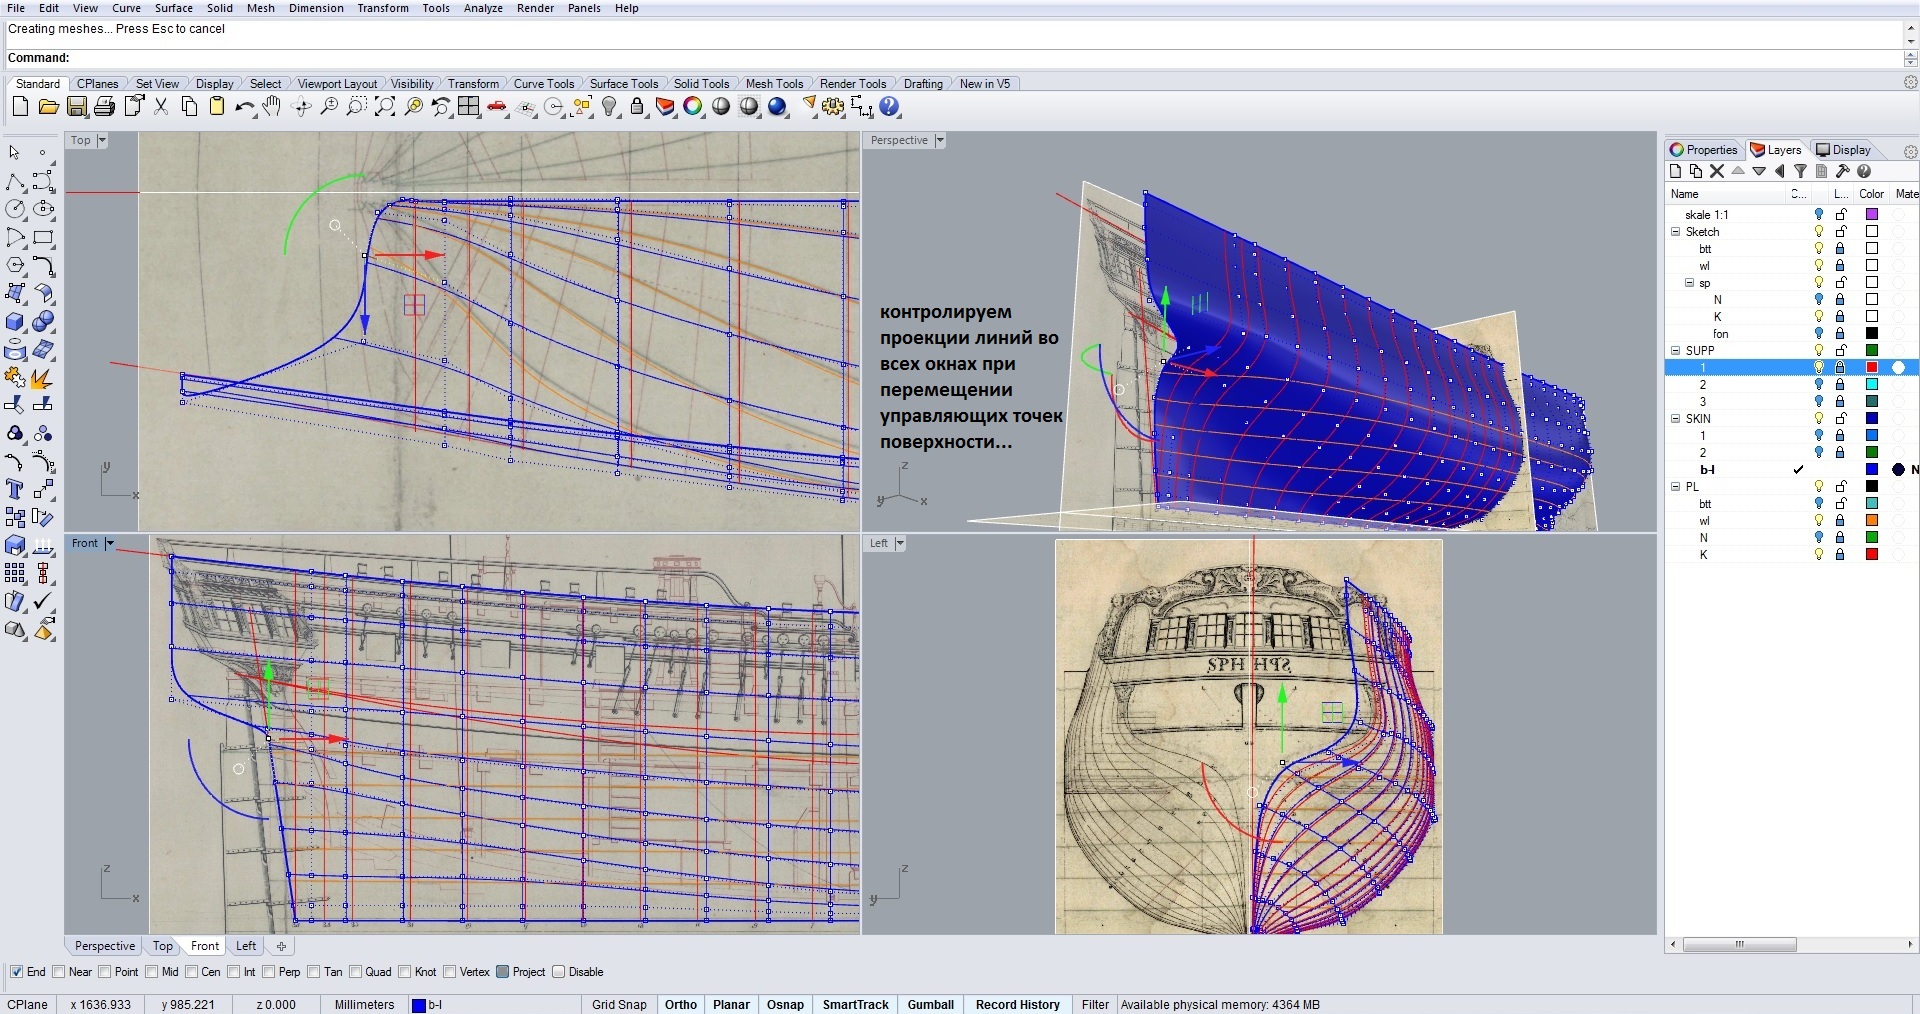Image resolution: width=1920 pixels, height=1014 pixels.
Task: Select the Polyline tool in left sidebar
Action: click(x=15, y=181)
